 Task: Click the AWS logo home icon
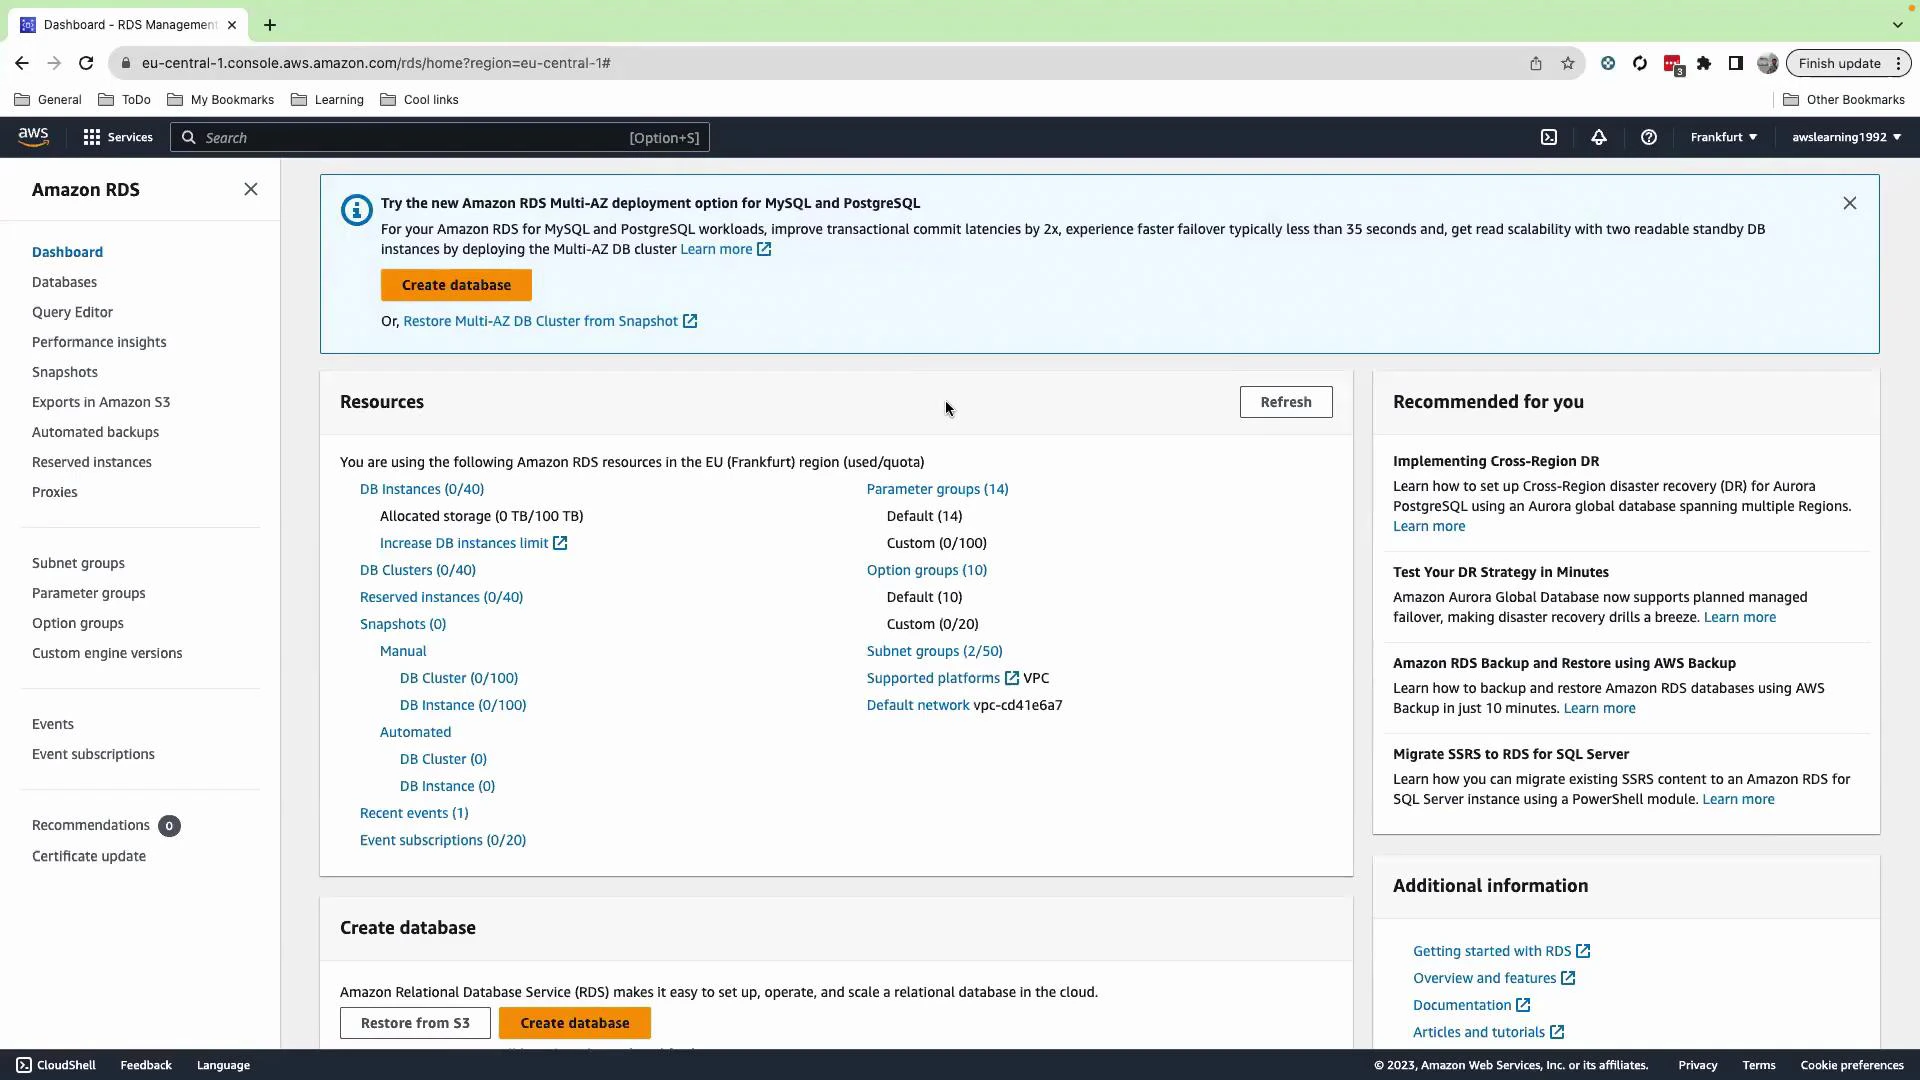33,137
